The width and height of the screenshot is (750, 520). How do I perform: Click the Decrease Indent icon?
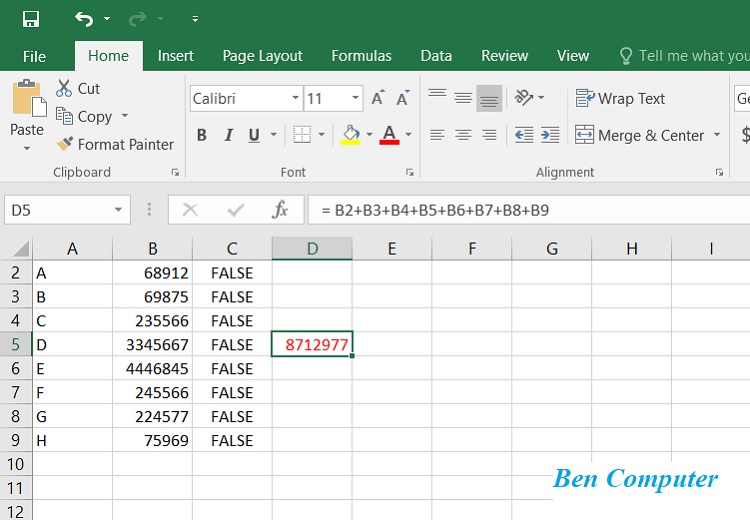click(x=524, y=135)
